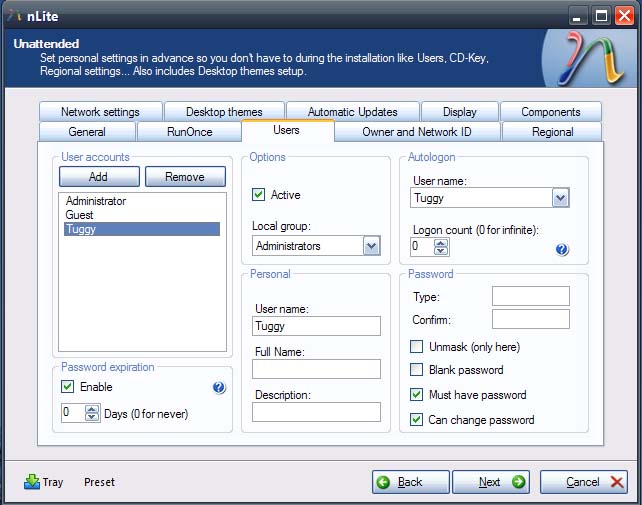Check the Blank password option
Viewport: 642px width, 505px height.
click(416, 369)
